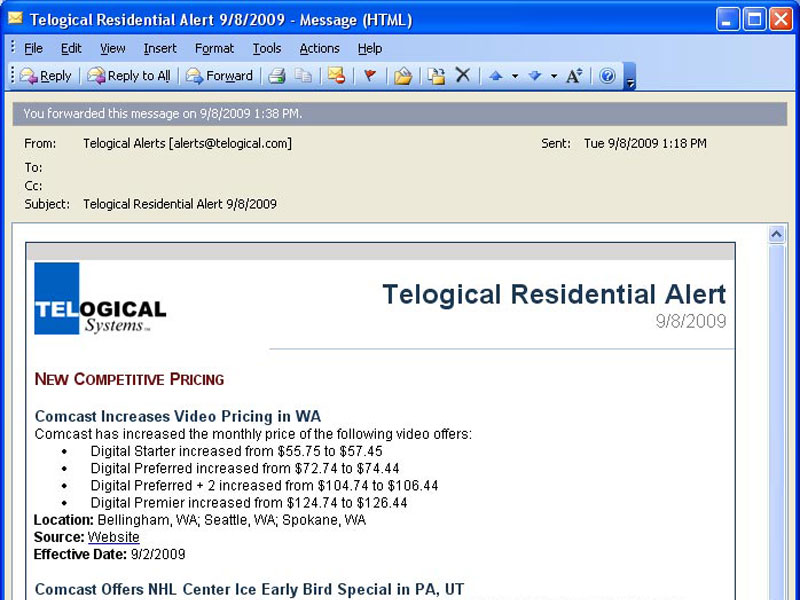Open the Actions menu

click(319, 48)
